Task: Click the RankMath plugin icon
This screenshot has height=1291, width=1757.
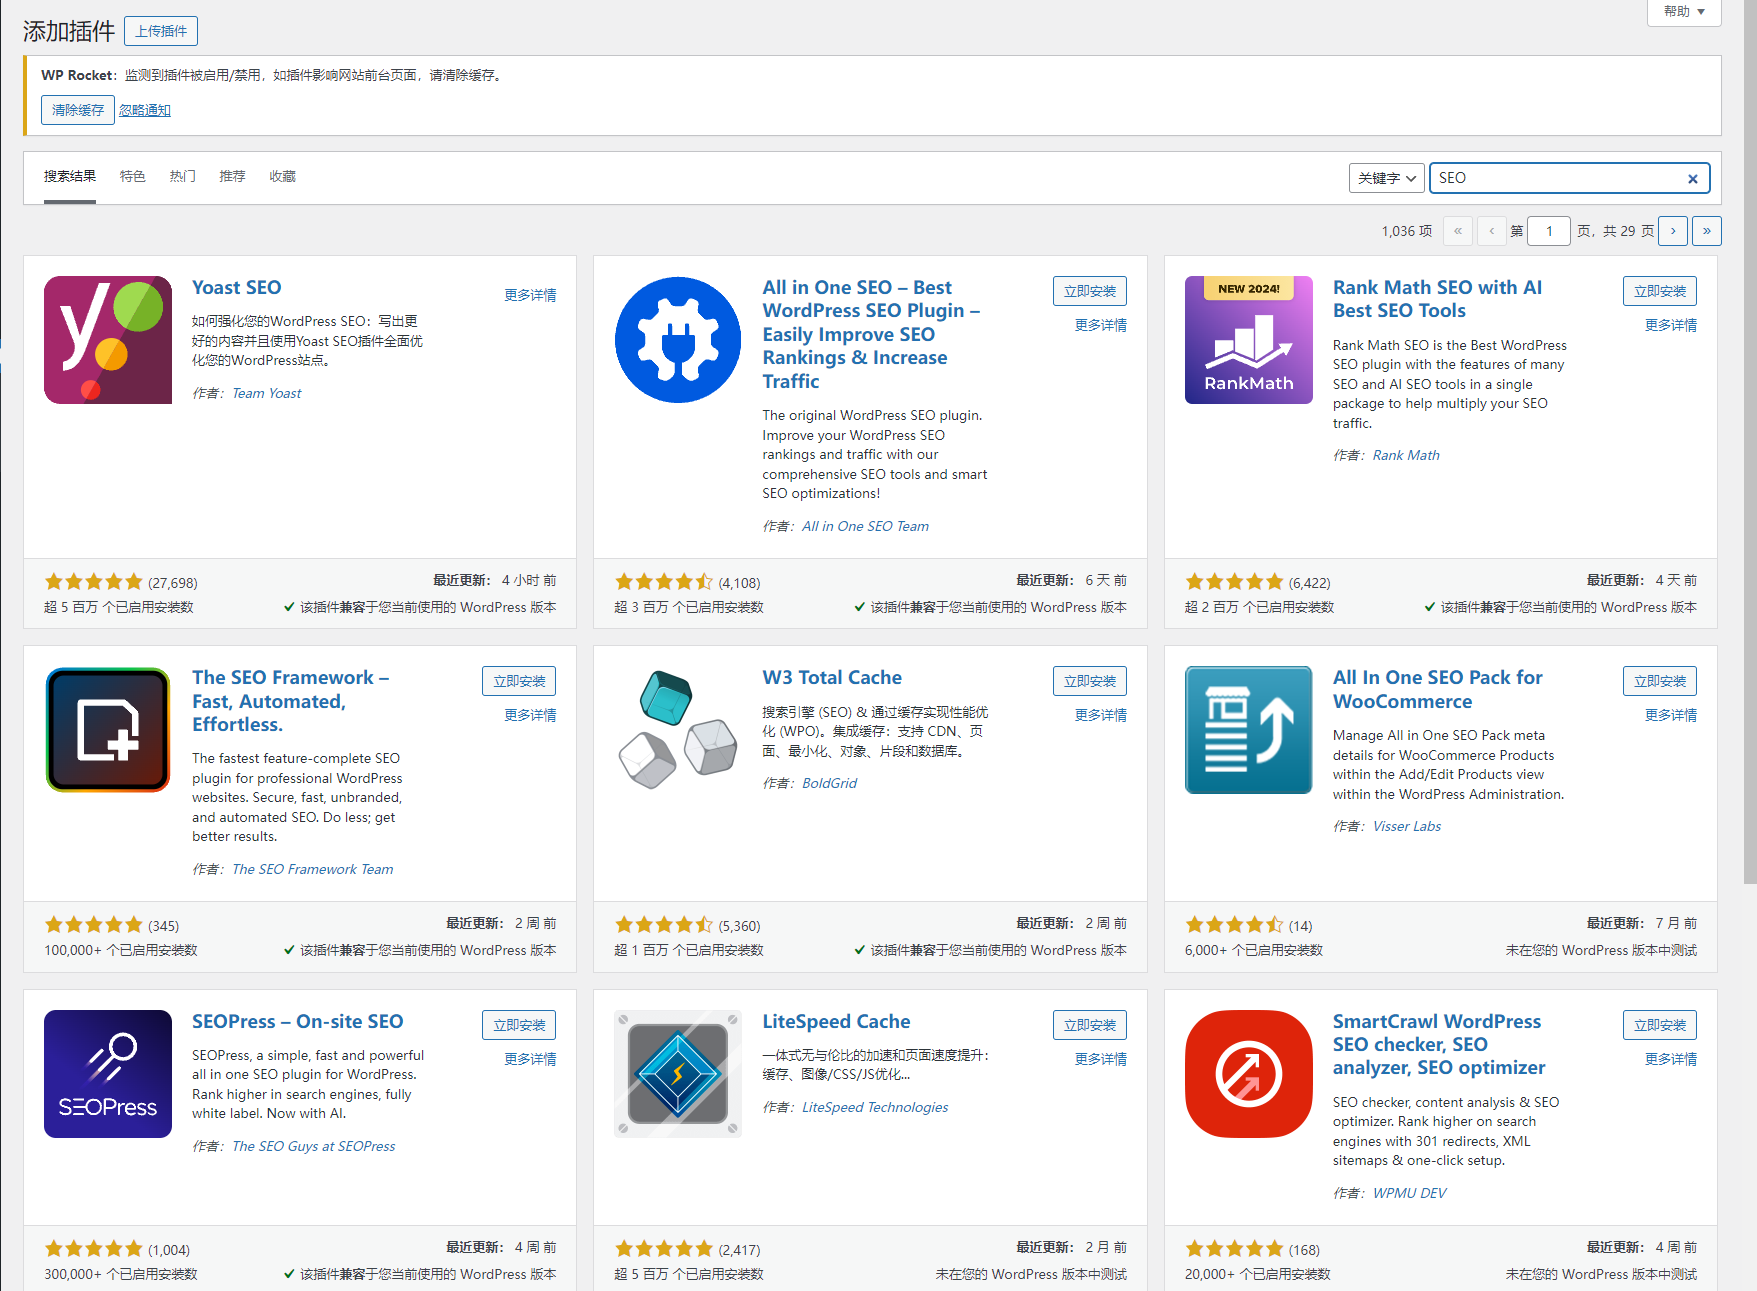Action: (x=1248, y=340)
